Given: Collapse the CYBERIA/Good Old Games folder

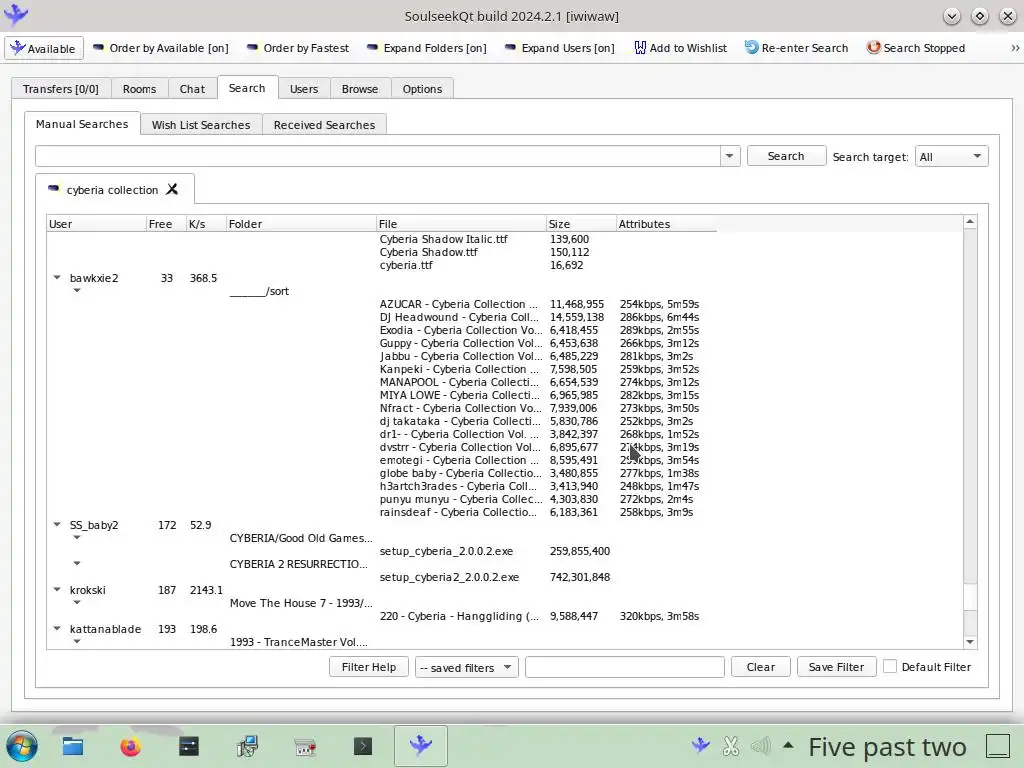Looking at the screenshot, I should 77,537.
